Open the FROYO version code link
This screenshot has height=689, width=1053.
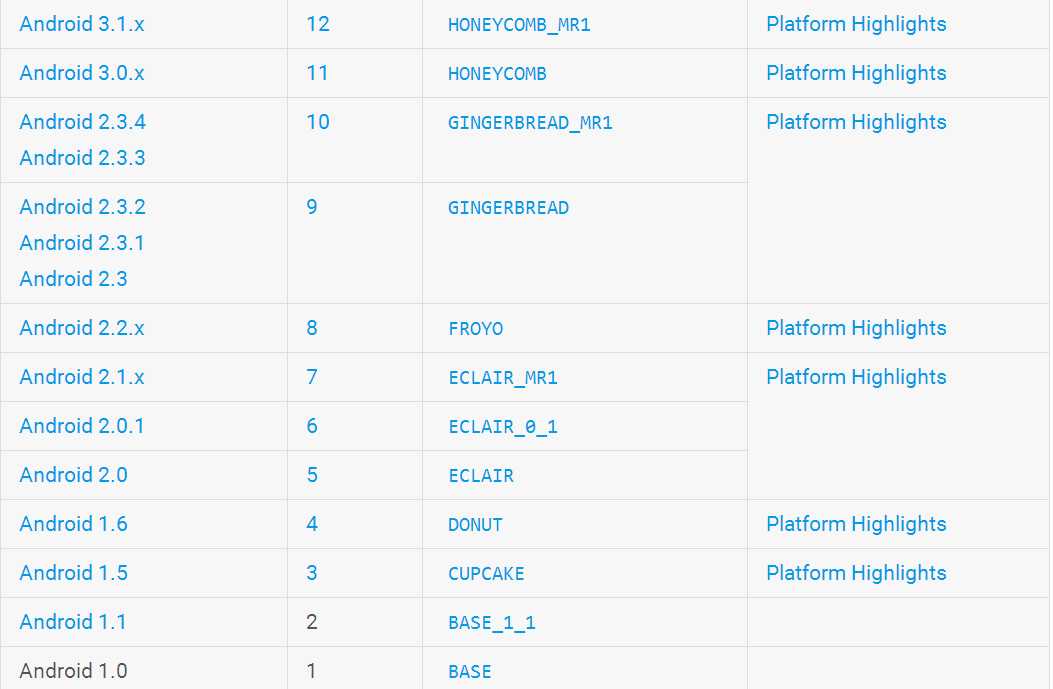[475, 329]
